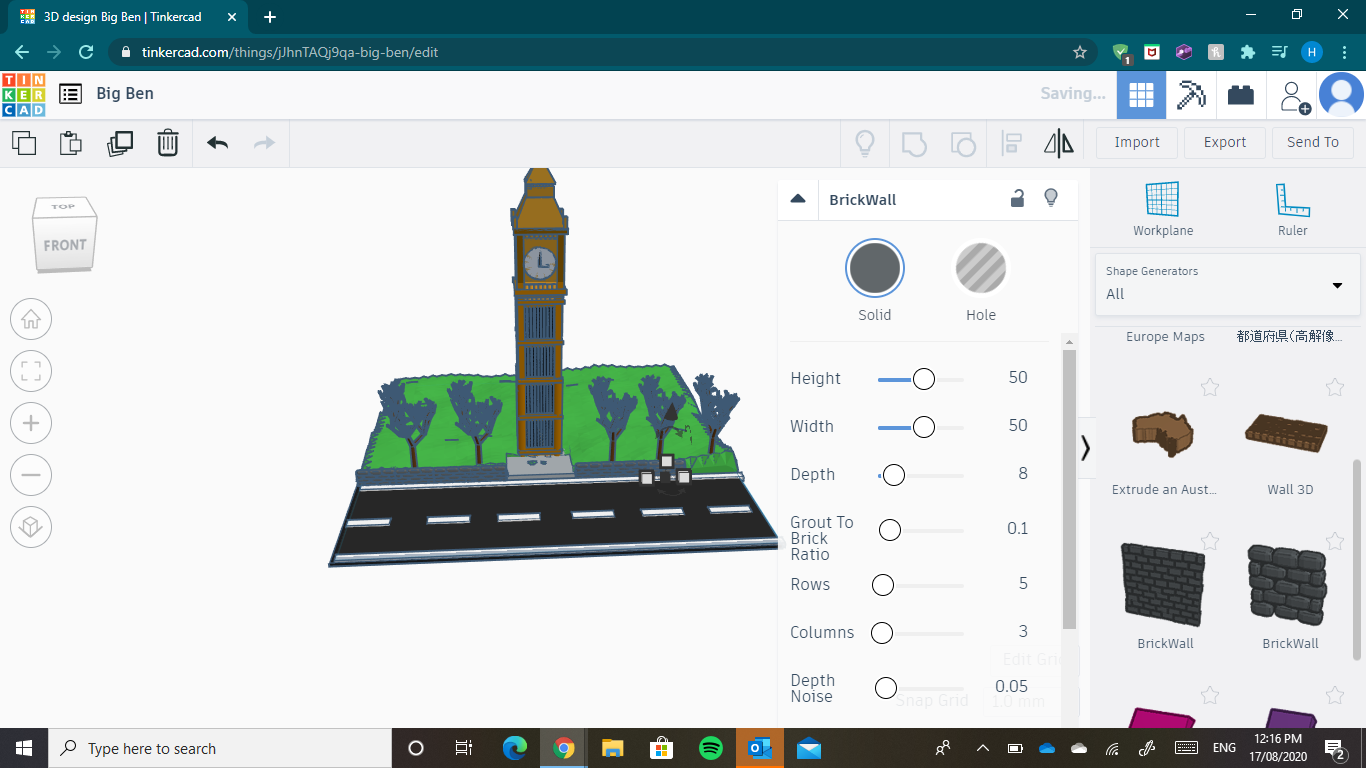This screenshot has height=768, width=1366.
Task: Click the Mirror tool icon
Action: [1059, 143]
